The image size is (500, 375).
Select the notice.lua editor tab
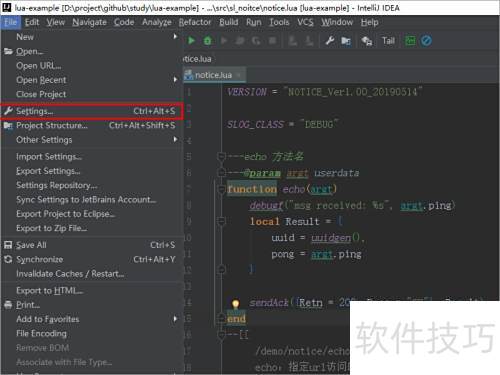214,75
